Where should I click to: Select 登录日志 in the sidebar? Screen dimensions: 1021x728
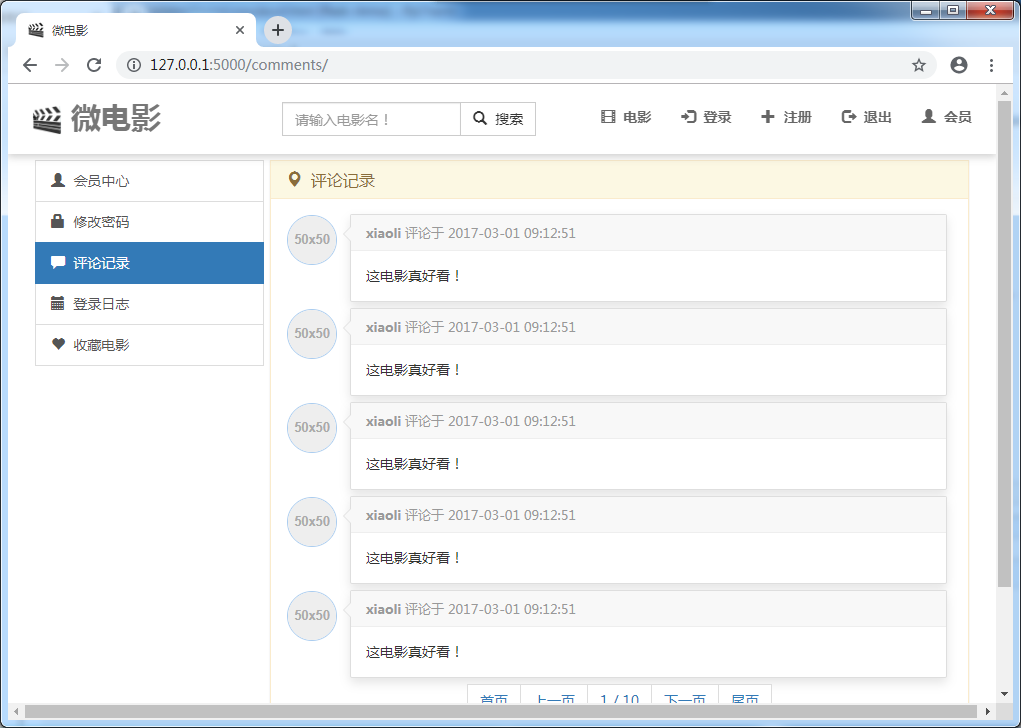click(150, 304)
